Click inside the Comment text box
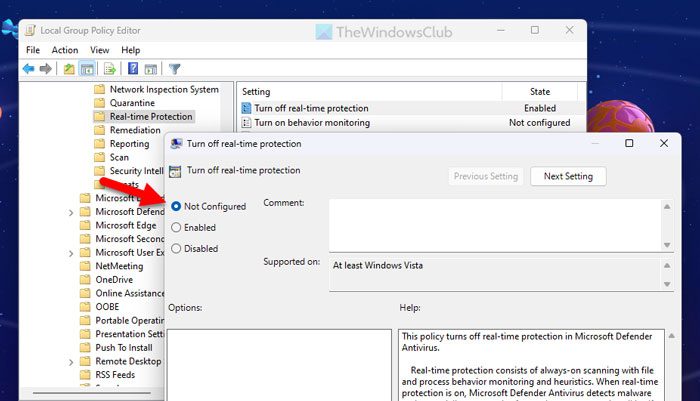 point(496,226)
